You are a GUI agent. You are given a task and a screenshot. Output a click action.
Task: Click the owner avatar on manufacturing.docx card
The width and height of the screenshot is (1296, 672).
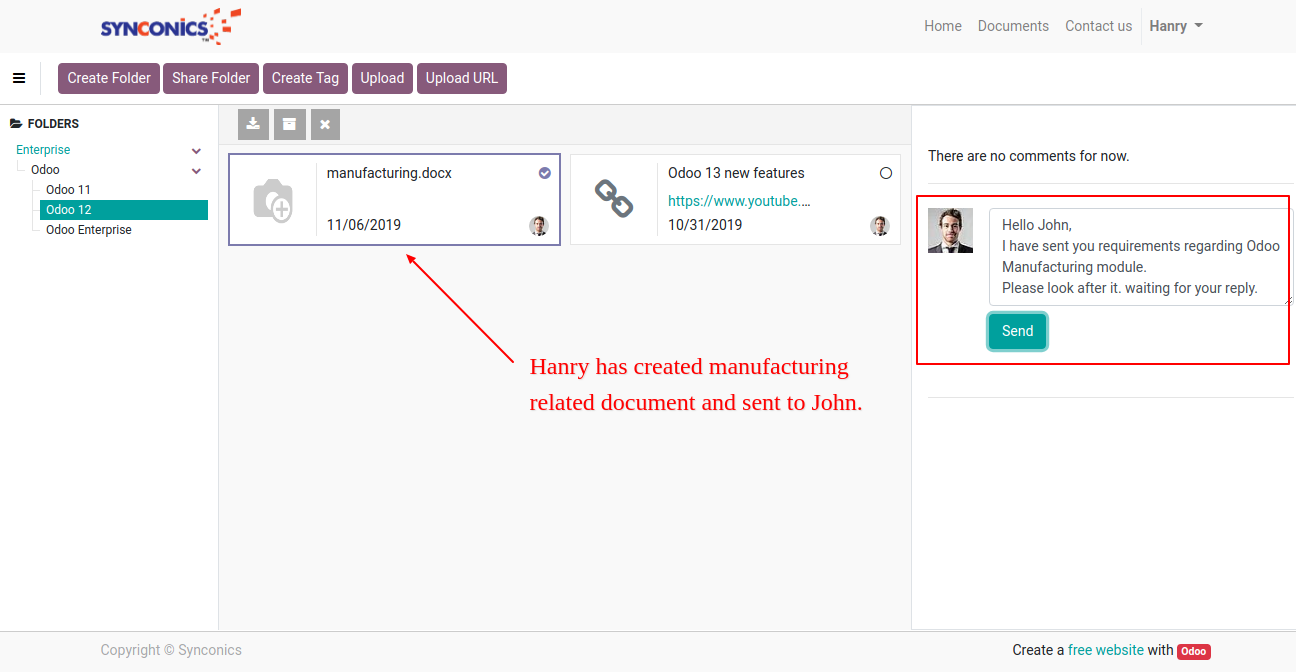539,226
